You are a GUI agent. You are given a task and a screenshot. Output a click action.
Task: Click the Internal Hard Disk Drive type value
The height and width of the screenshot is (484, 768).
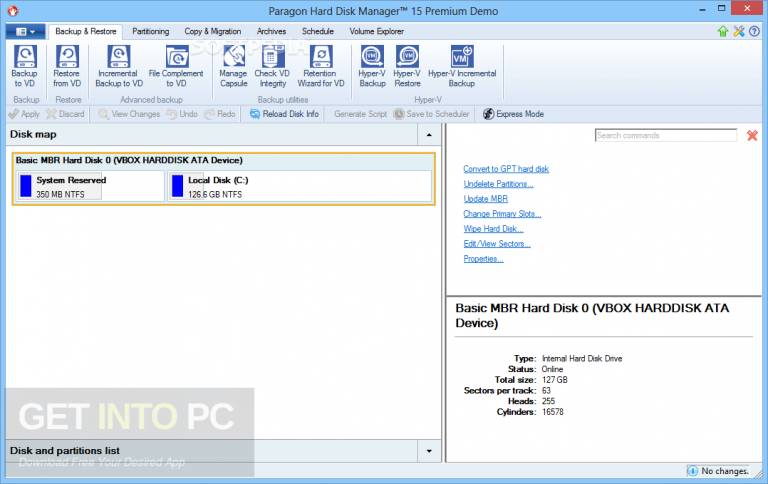[582, 359]
